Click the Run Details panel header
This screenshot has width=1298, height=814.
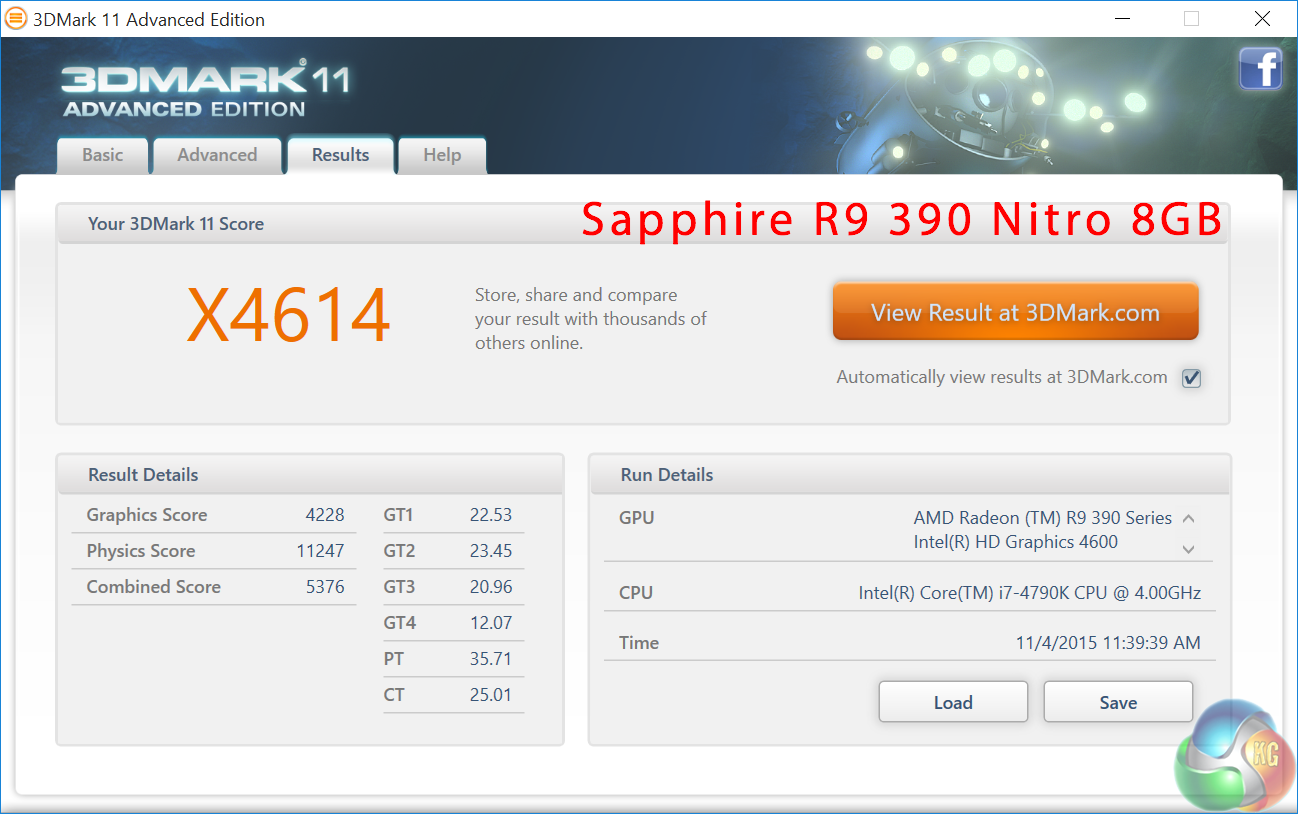tap(910, 475)
